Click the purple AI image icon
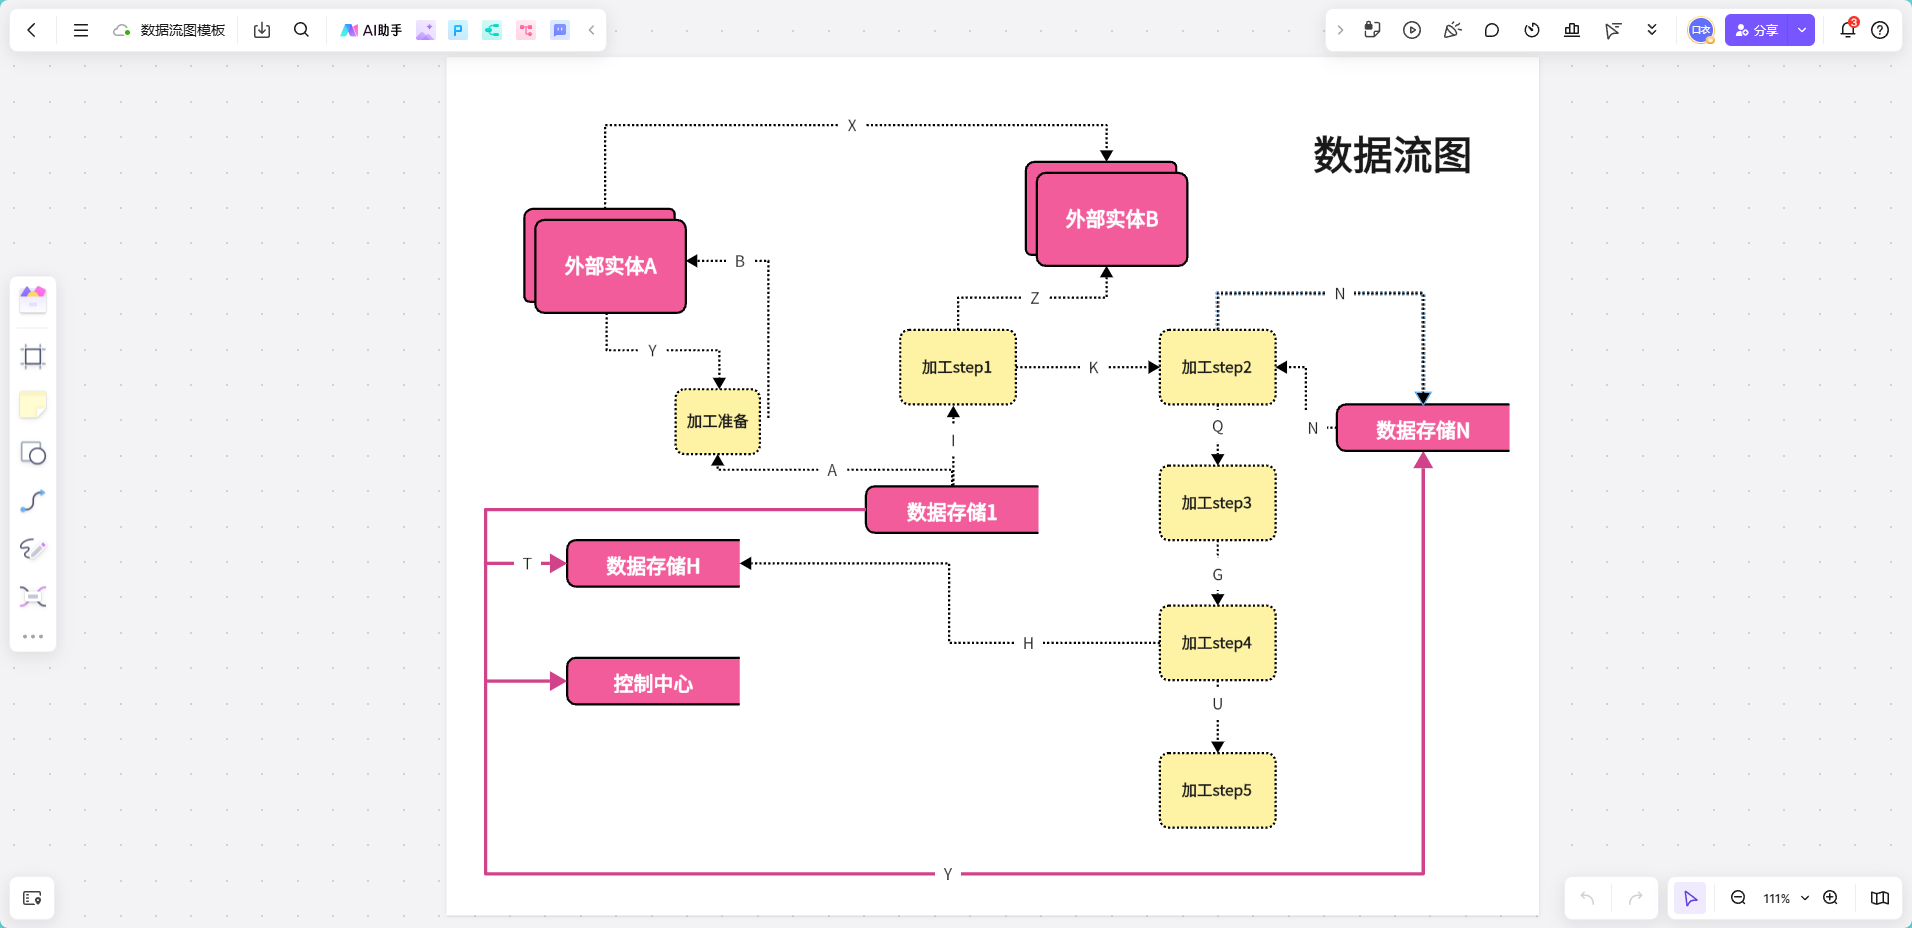 (x=426, y=30)
